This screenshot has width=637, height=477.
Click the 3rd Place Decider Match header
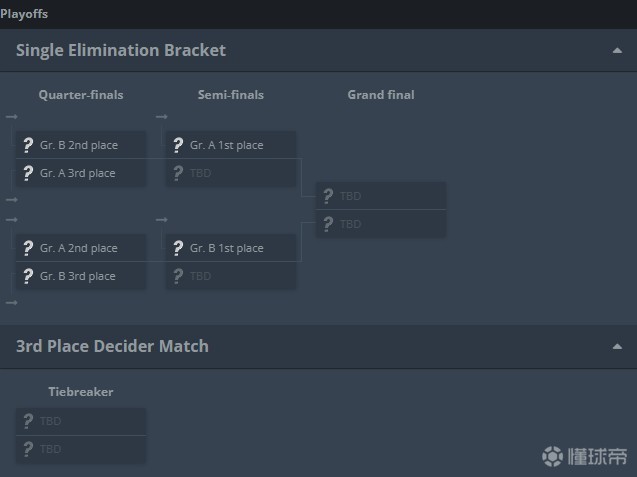point(112,346)
